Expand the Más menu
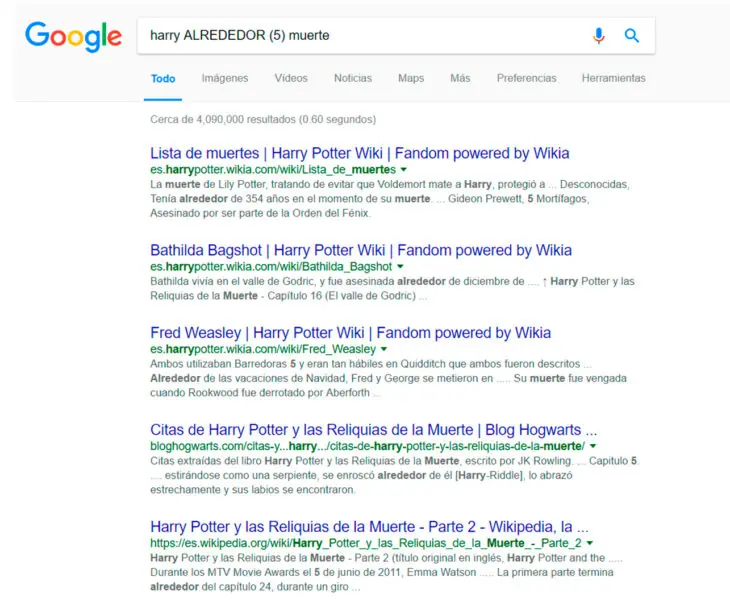730x614 pixels. click(x=460, y=78)
